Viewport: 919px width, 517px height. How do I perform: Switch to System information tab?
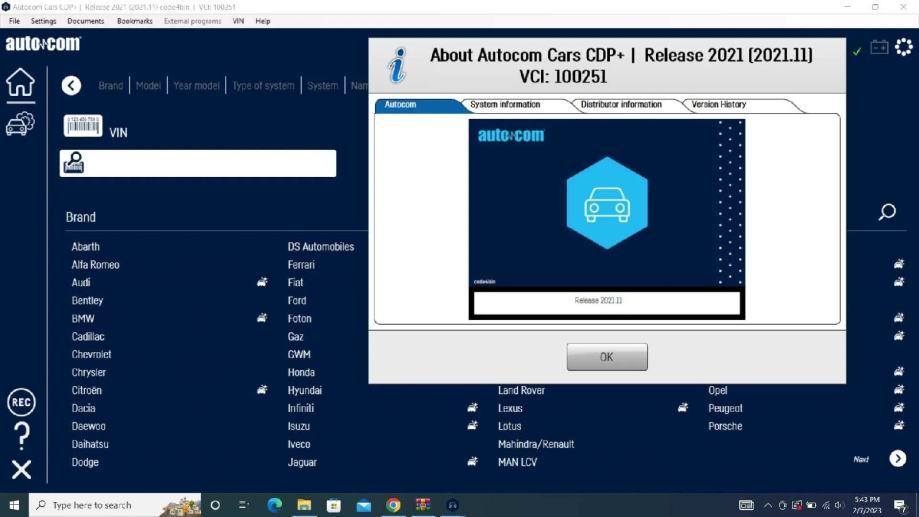click(505, 104)
